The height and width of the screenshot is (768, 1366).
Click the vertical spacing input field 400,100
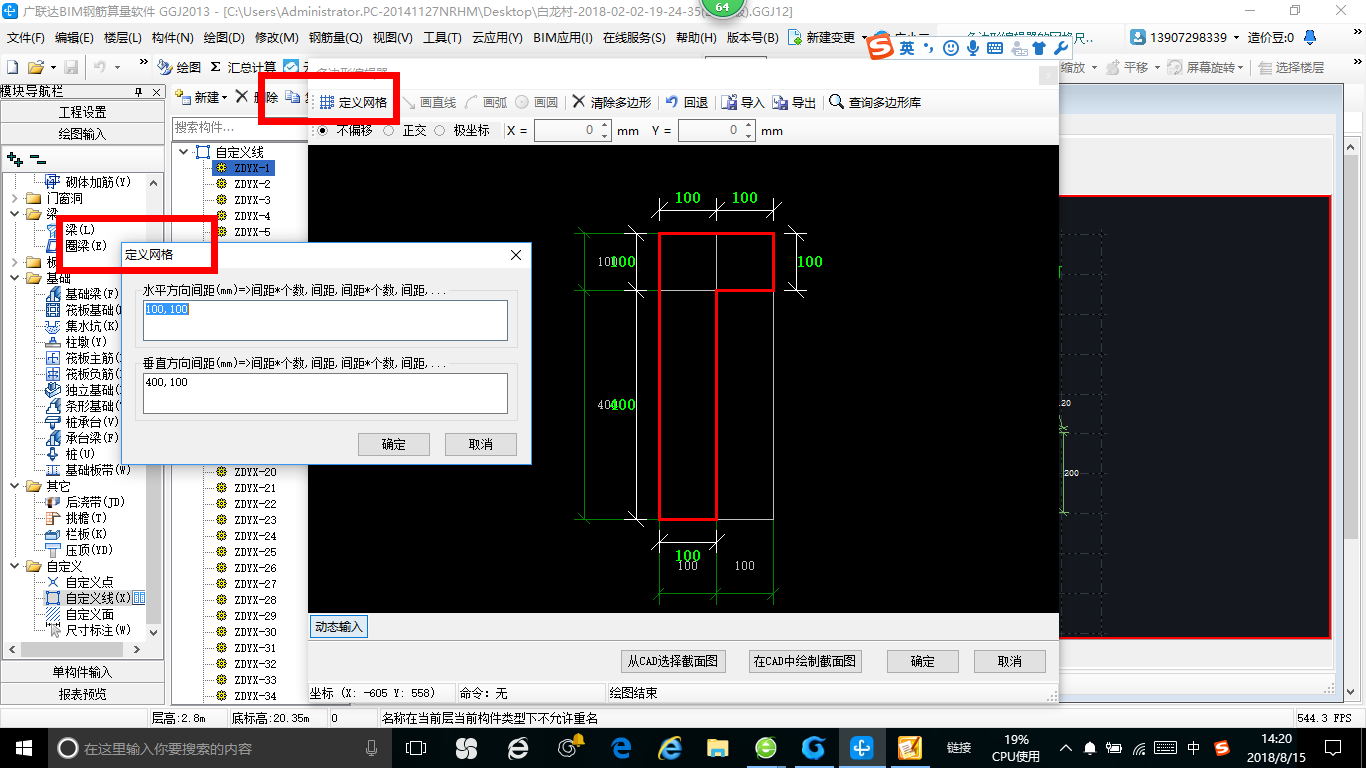pyautogui.click(x=325, y=393)
